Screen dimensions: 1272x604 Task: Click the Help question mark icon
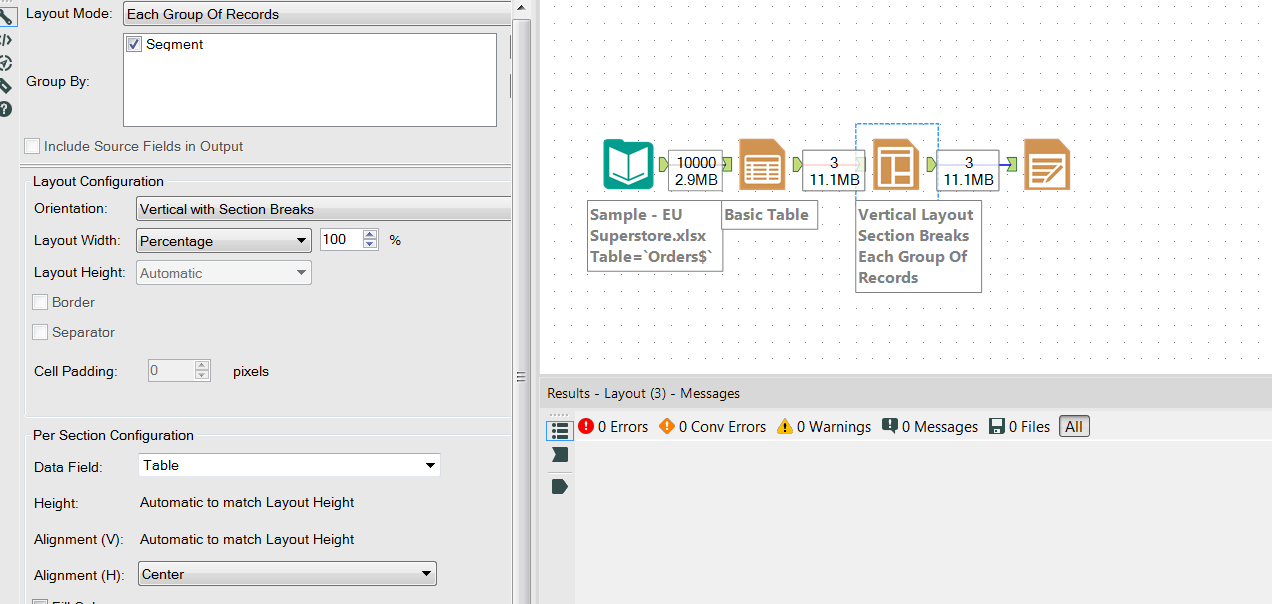(6, 109)
